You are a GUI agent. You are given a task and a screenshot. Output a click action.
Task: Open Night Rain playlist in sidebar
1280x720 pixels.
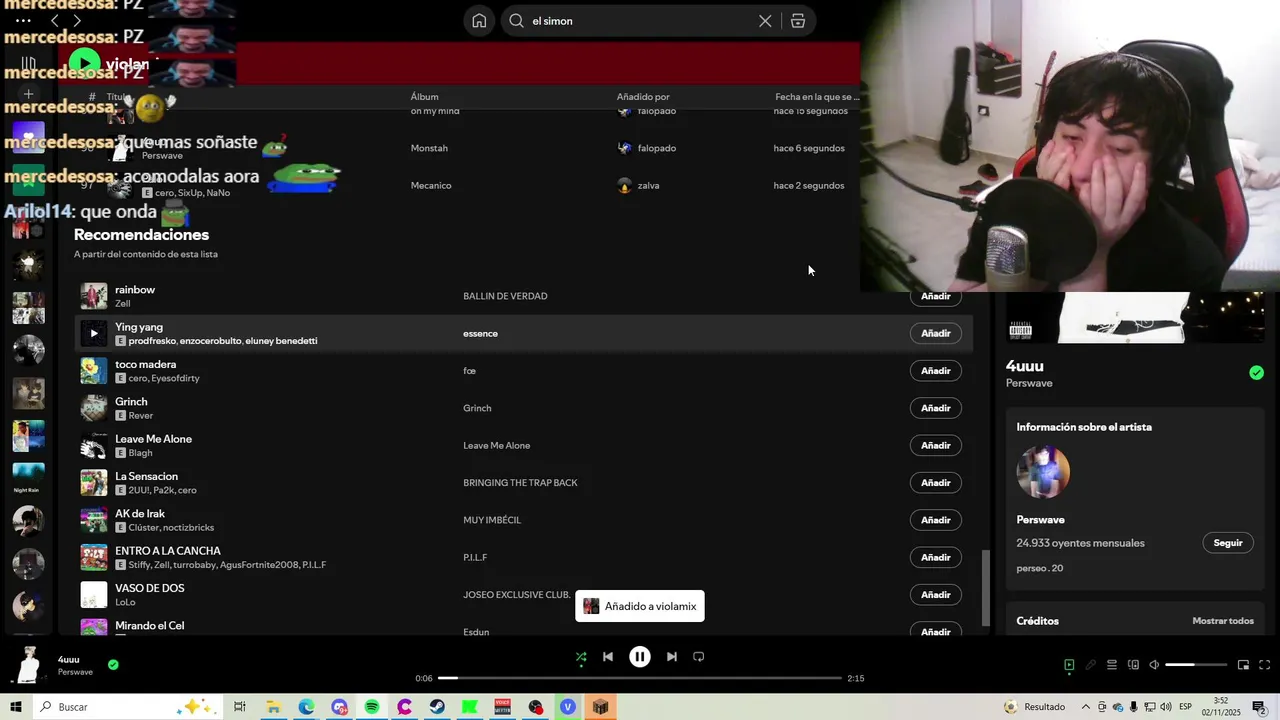(28, 477)
